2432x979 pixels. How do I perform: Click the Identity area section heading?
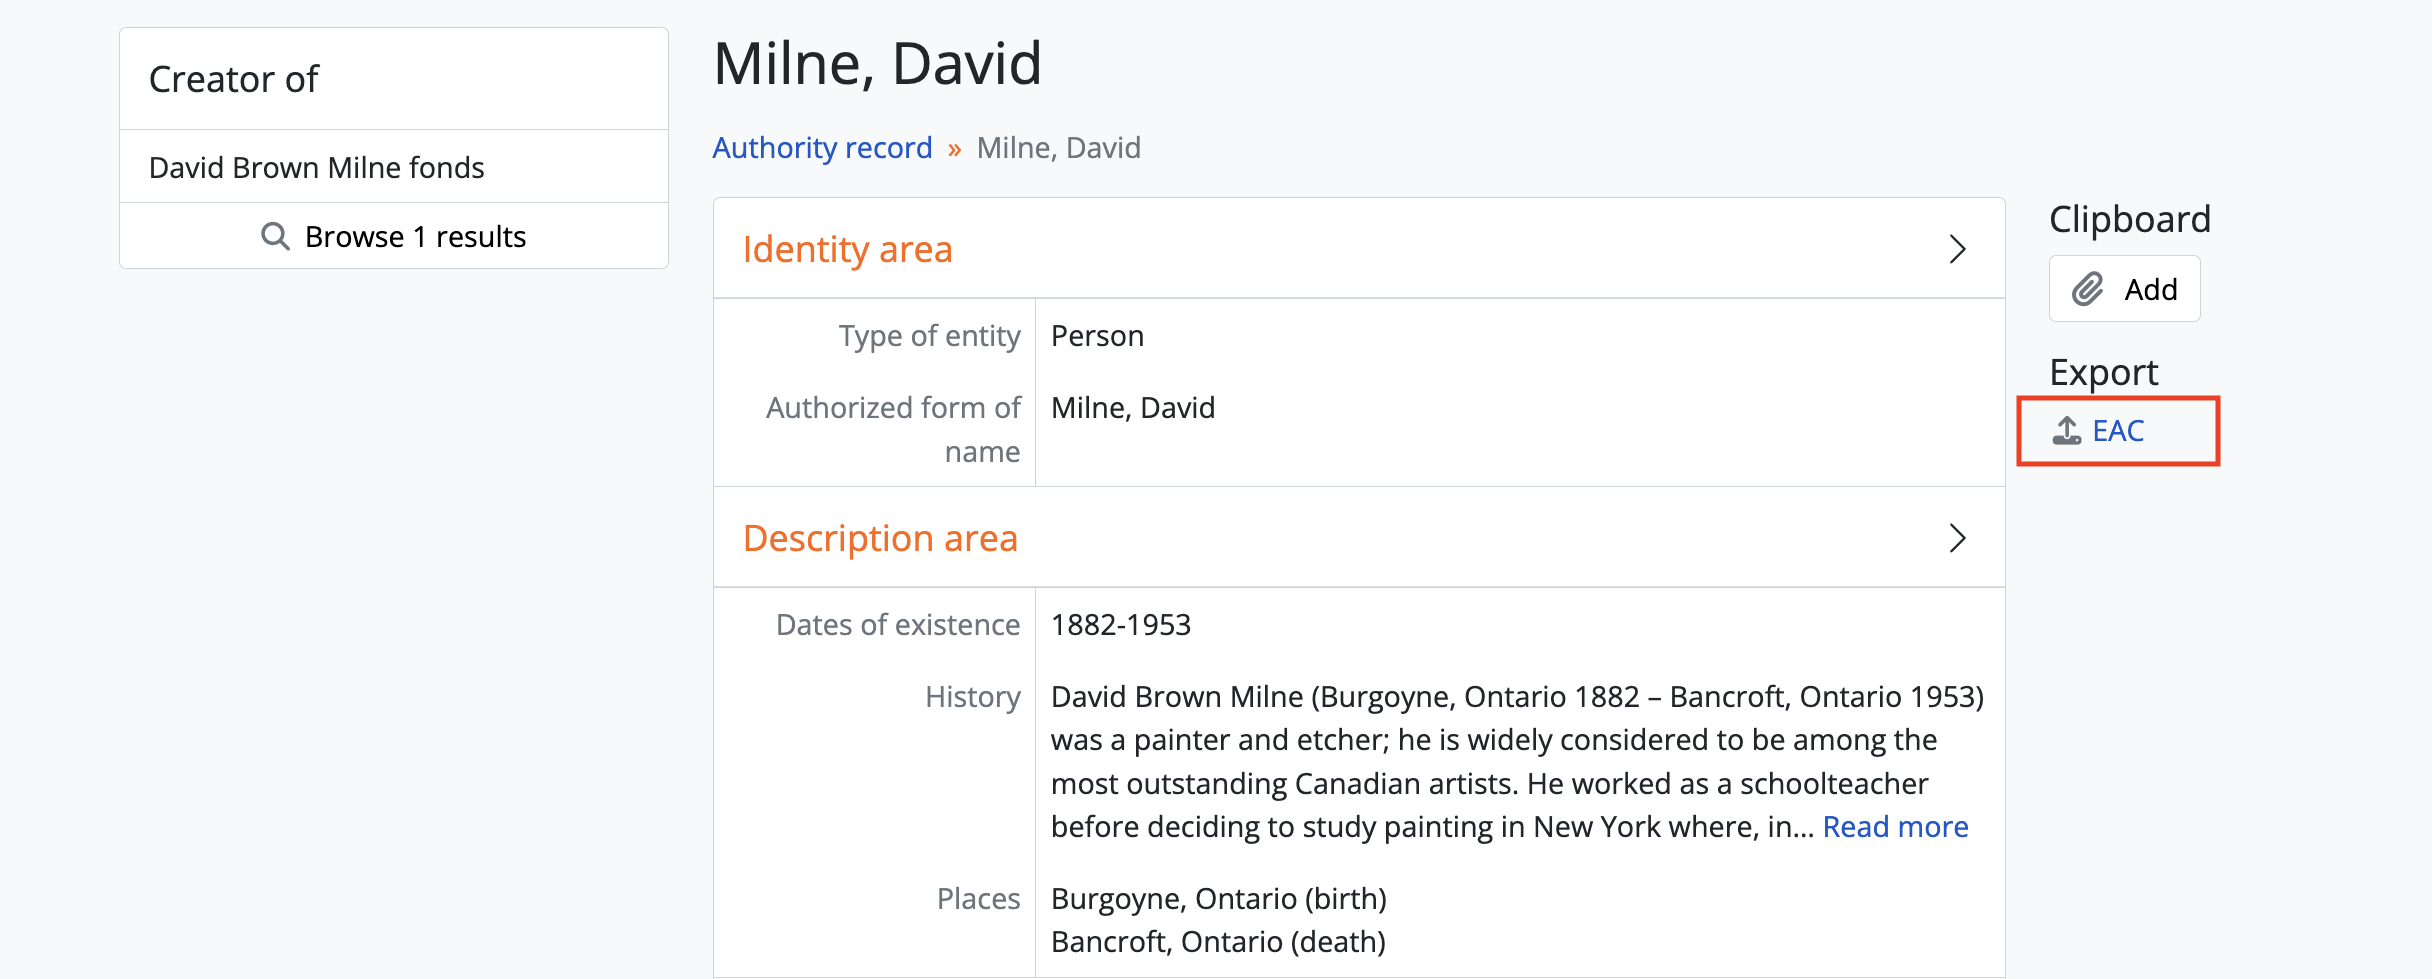[847, 249]
